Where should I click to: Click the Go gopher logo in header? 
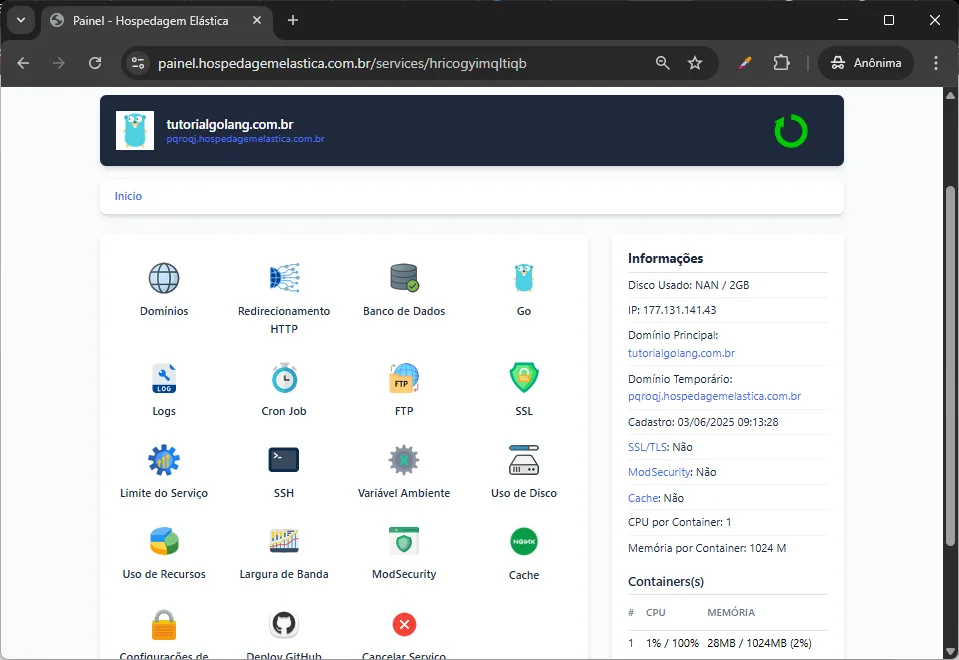pyautogui.click(x=135, y=130)
